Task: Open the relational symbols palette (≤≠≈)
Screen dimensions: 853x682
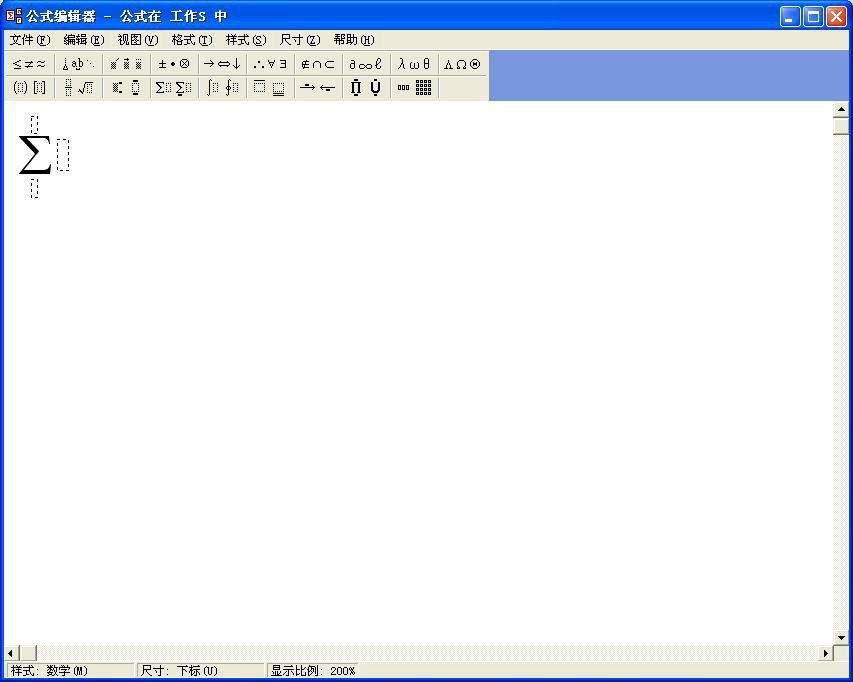Action: click(29, 64)
